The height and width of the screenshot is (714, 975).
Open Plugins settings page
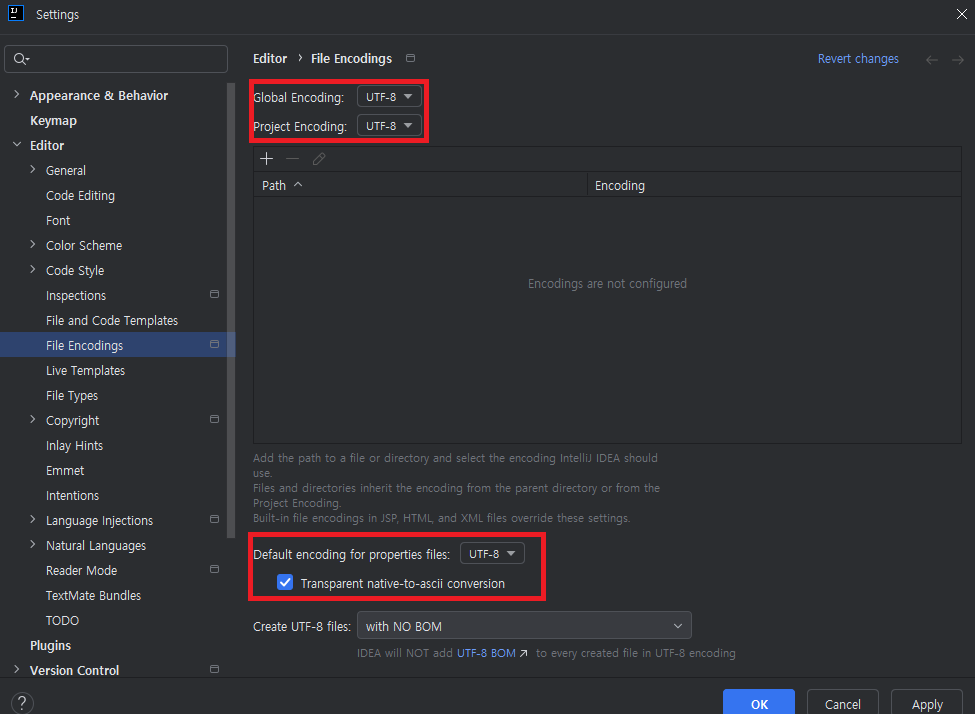click(x=50, y=646)
